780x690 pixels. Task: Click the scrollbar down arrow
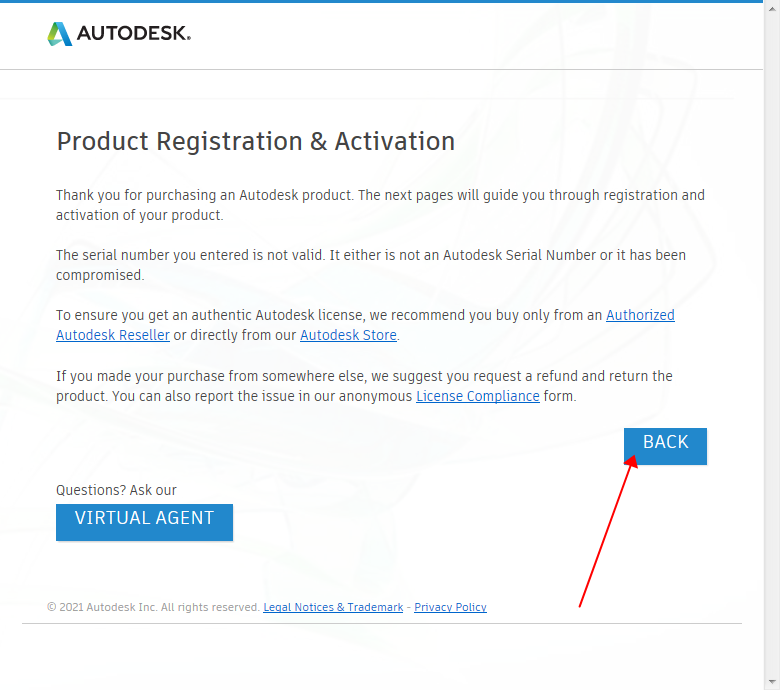click(771, 681)
